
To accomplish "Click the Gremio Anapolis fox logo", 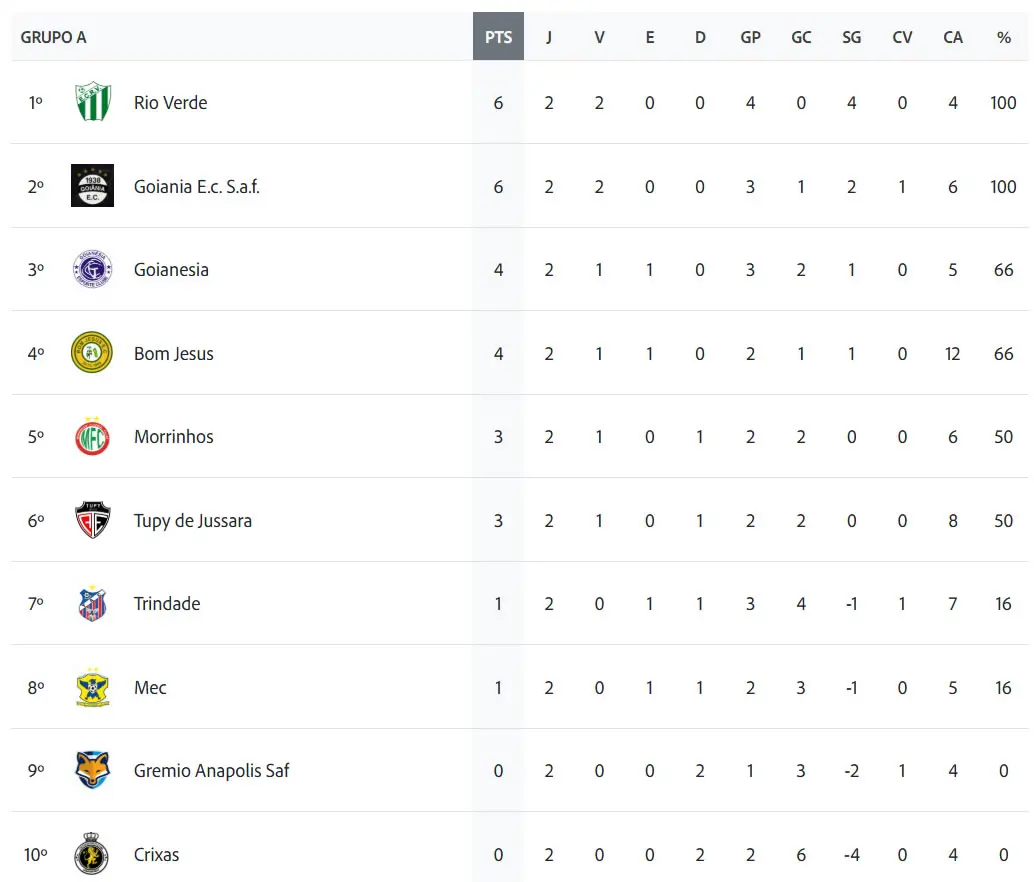I will click(x=92, y=770).
